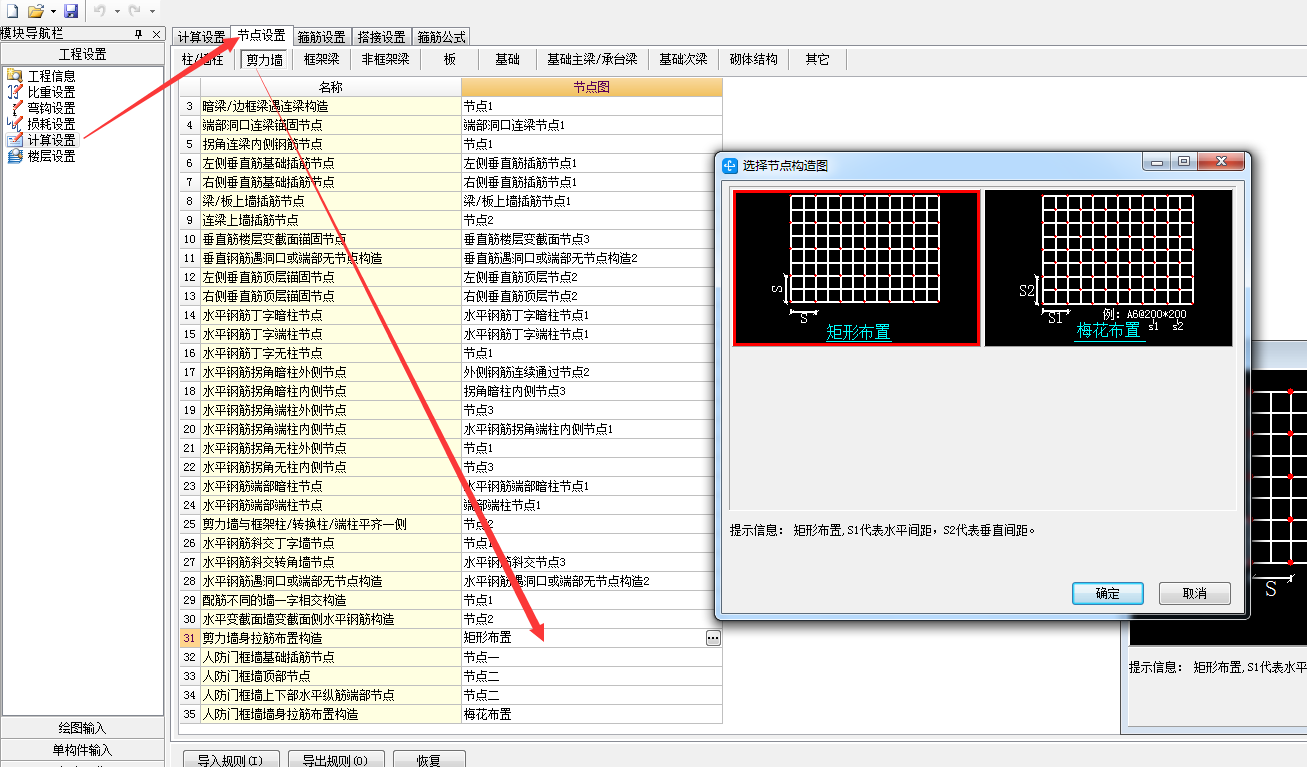Click the 损耗设置 icon in navigation
Viewport: 1307px width, 767px height.
[x=14, y=123]
